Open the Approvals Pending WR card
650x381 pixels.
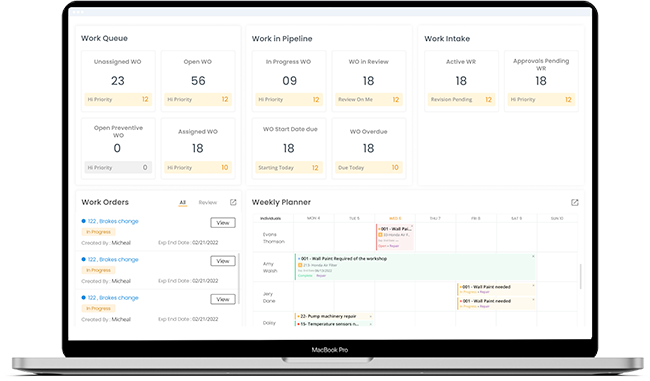point(541,81)
